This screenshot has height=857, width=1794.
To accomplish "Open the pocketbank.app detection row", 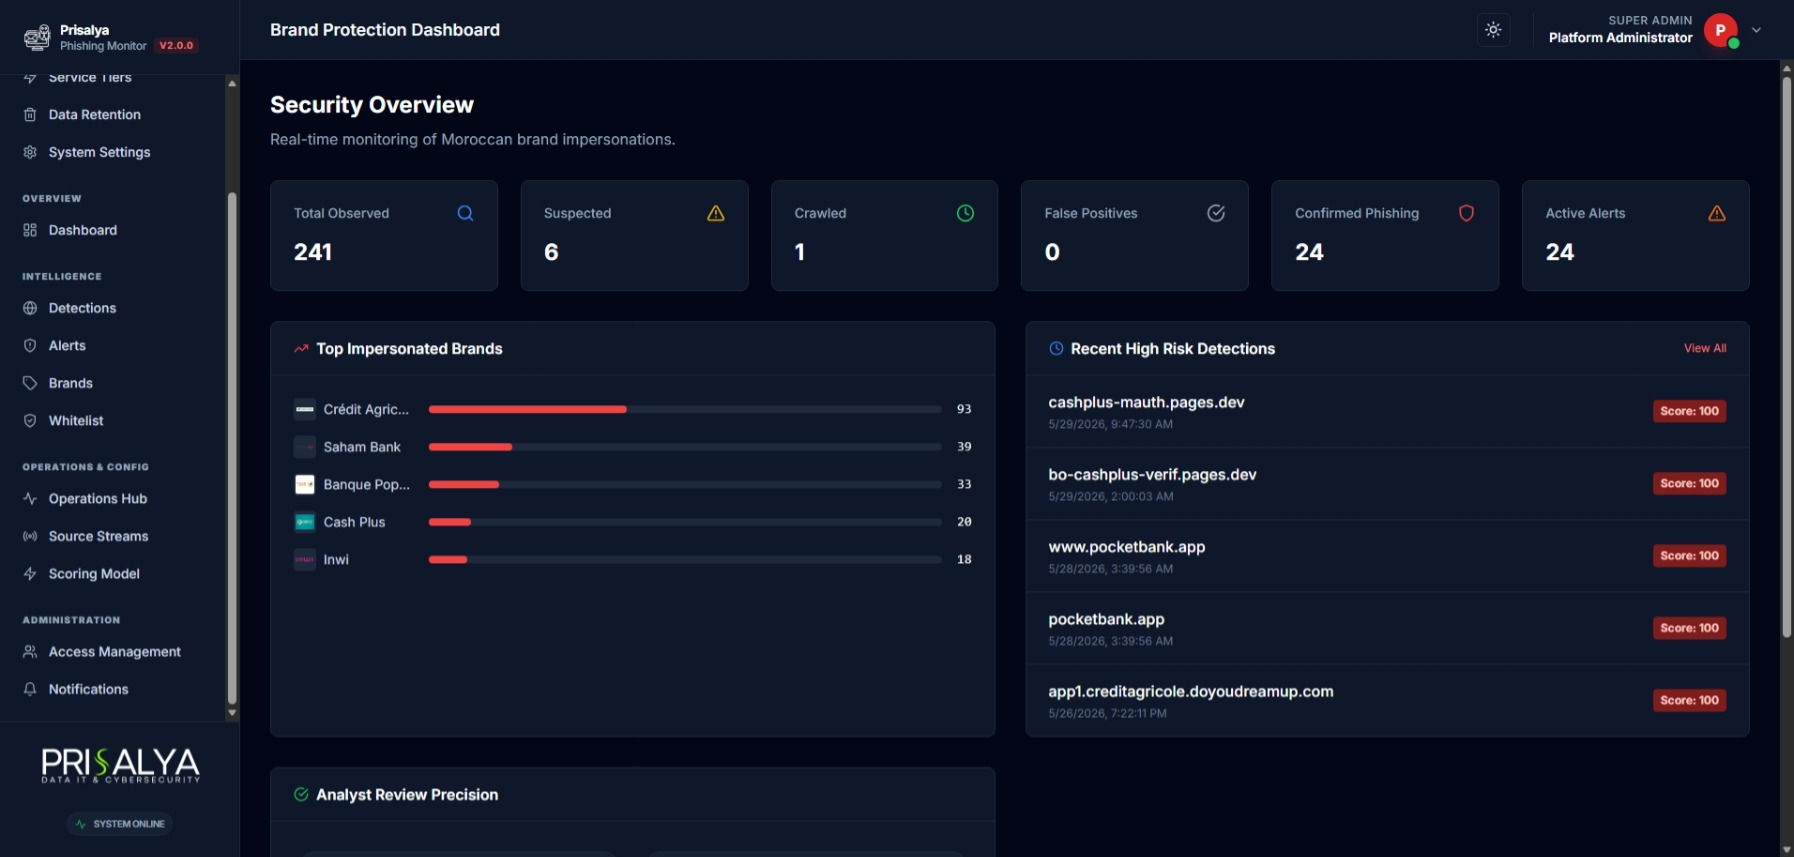I will pyautogui.click(x=1387, y=628).
